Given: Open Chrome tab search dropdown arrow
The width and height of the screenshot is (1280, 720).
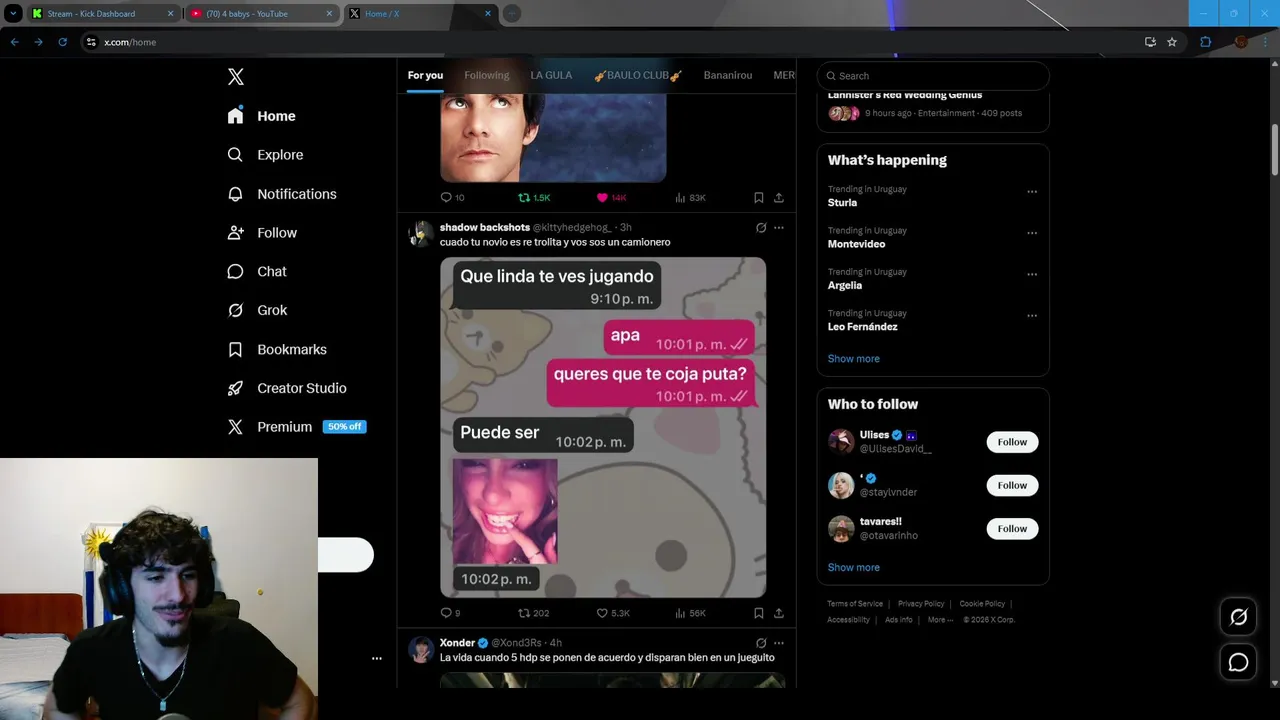Looking at the screenshot, I should pyautogui.click(x=13, y=14).
